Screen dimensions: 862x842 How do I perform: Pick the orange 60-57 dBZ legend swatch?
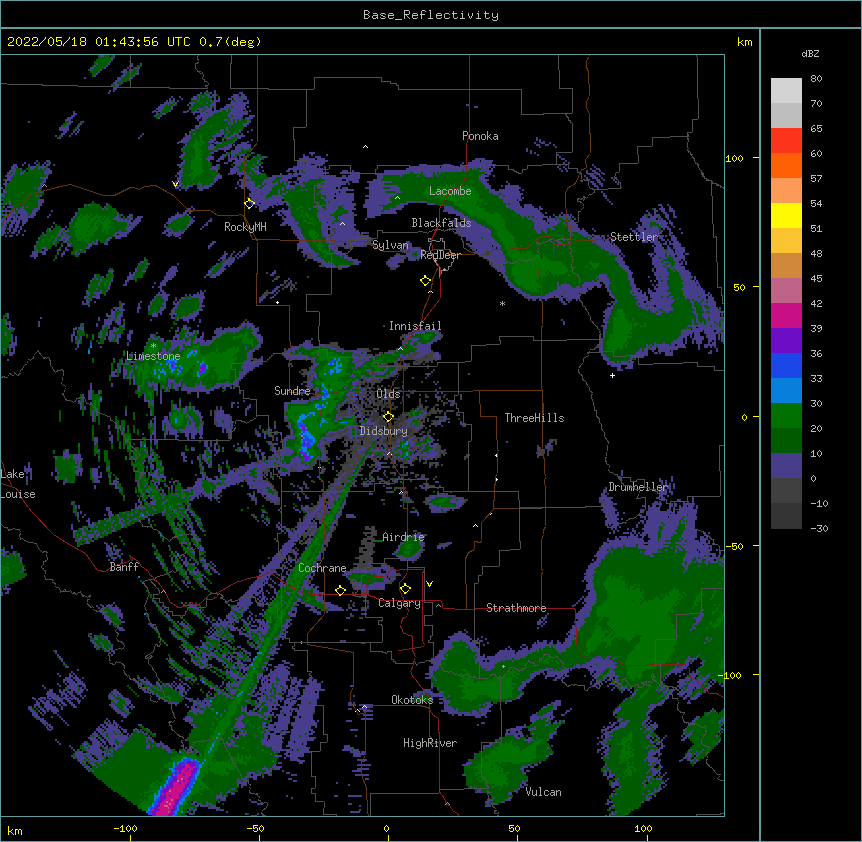(x=786, y=165)
